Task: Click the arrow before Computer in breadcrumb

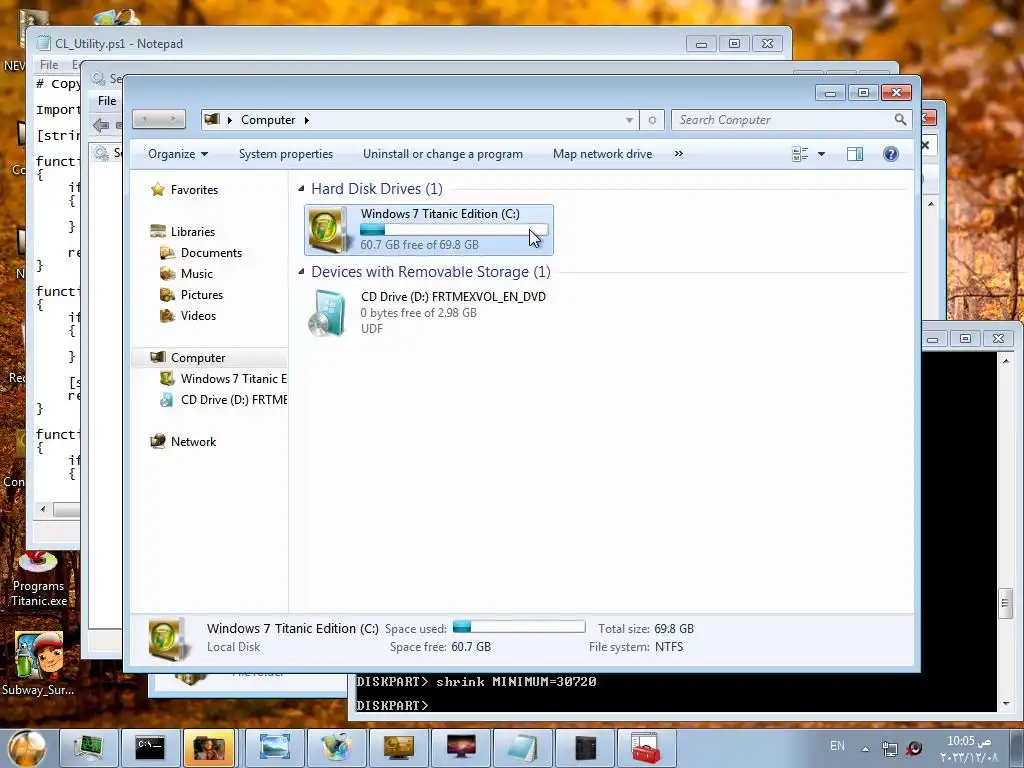Action: click(x=230, y=120)
